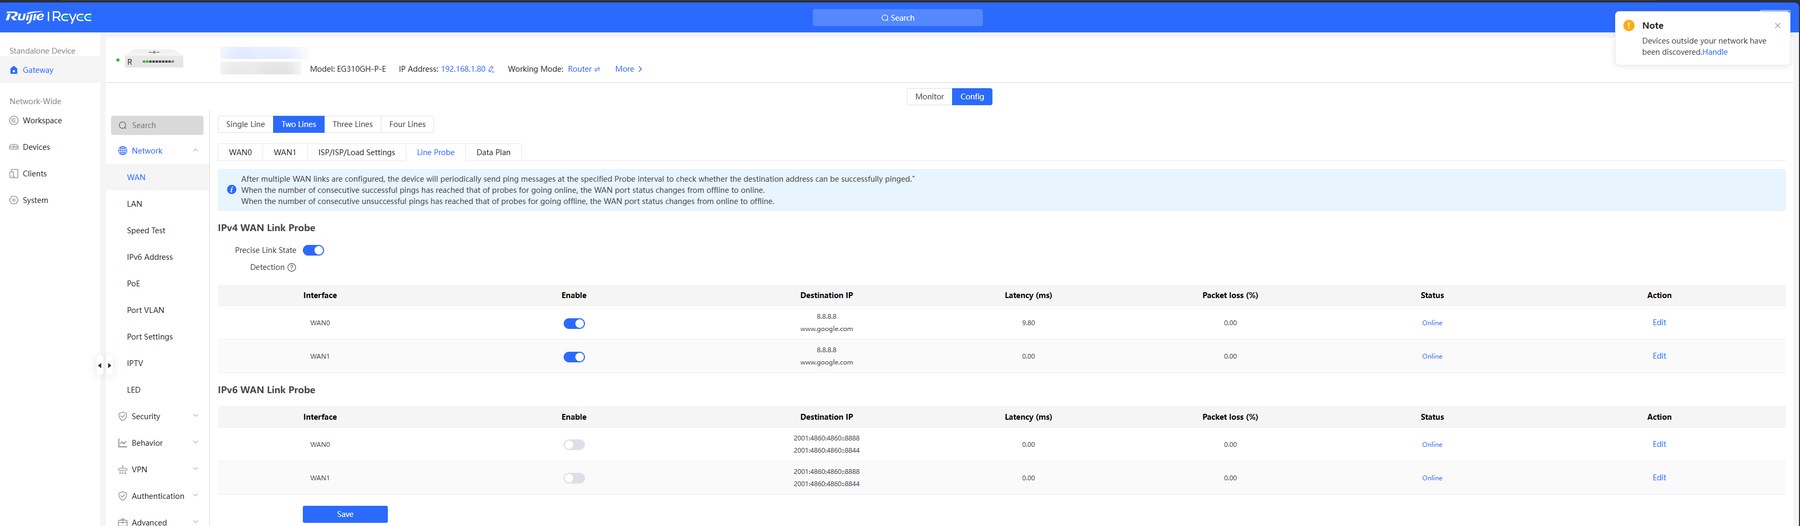Edit the IPv4 WAN1 probe
This screenshot has height=526, width=1800.
click(x=1659, y=356)
